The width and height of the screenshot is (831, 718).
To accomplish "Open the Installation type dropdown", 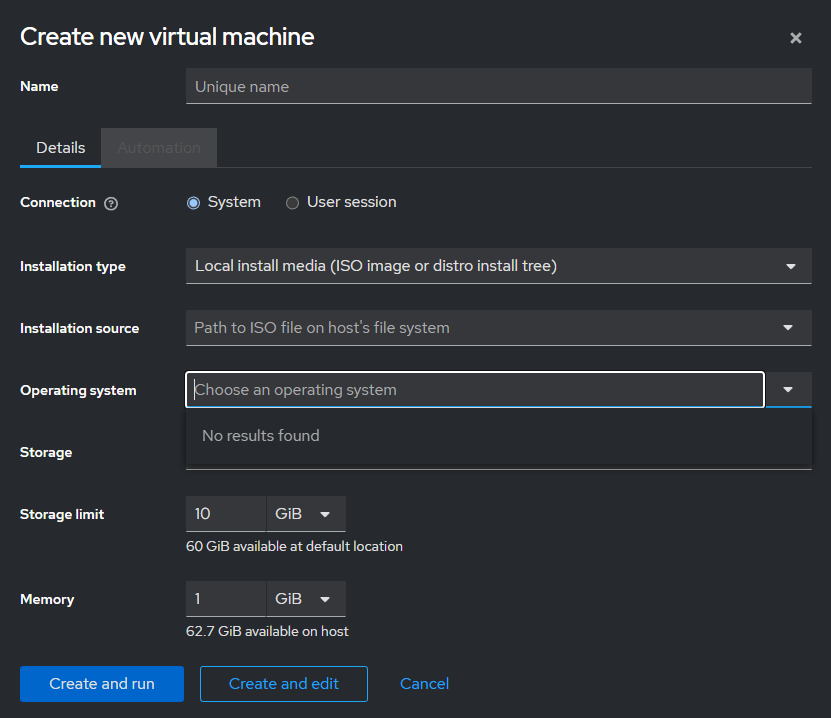I will (498, 266).
